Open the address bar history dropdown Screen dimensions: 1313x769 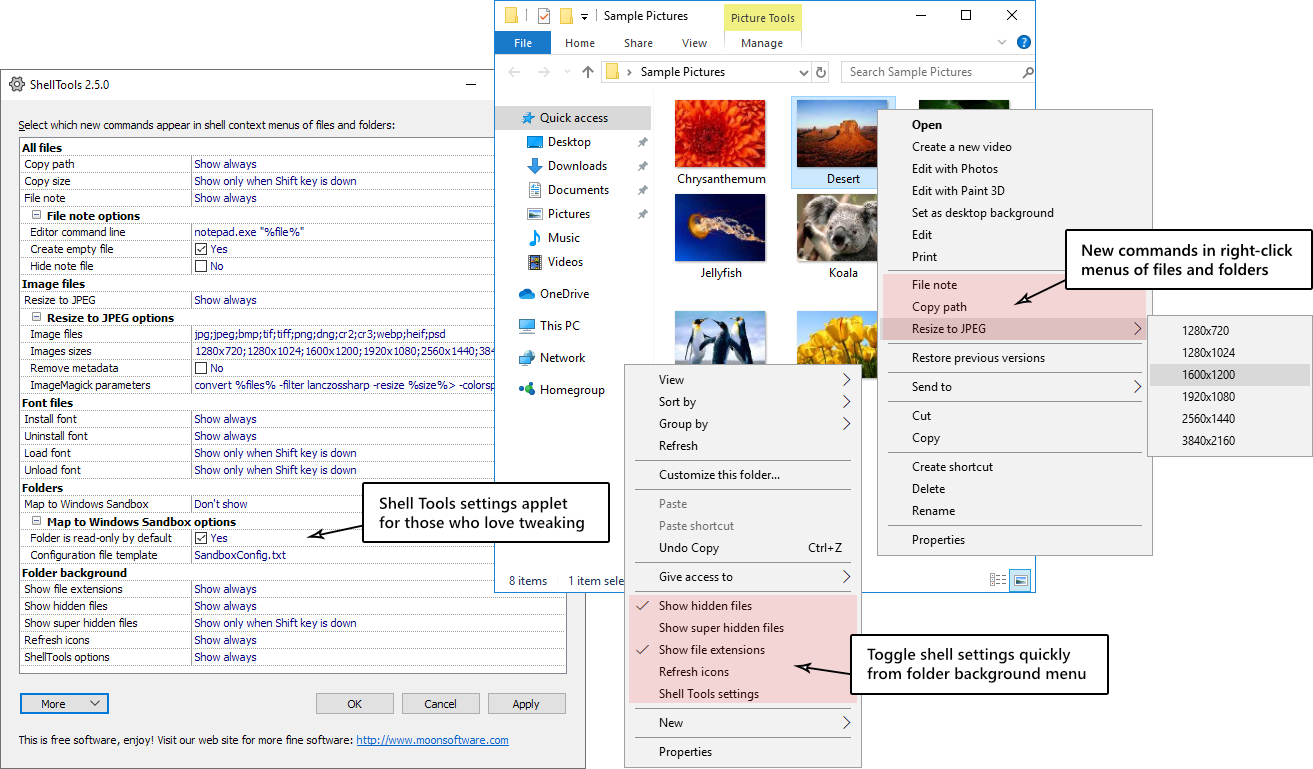804,72
